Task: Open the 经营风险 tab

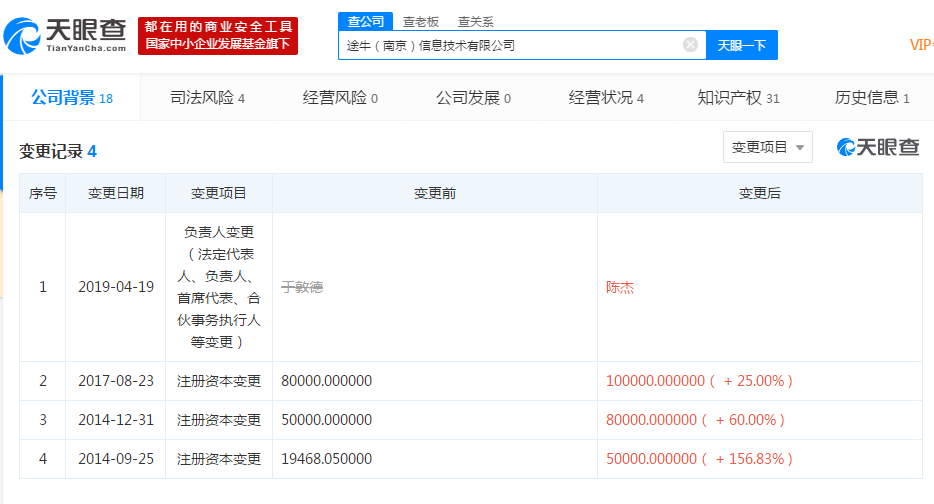Action: pos(340,98)
